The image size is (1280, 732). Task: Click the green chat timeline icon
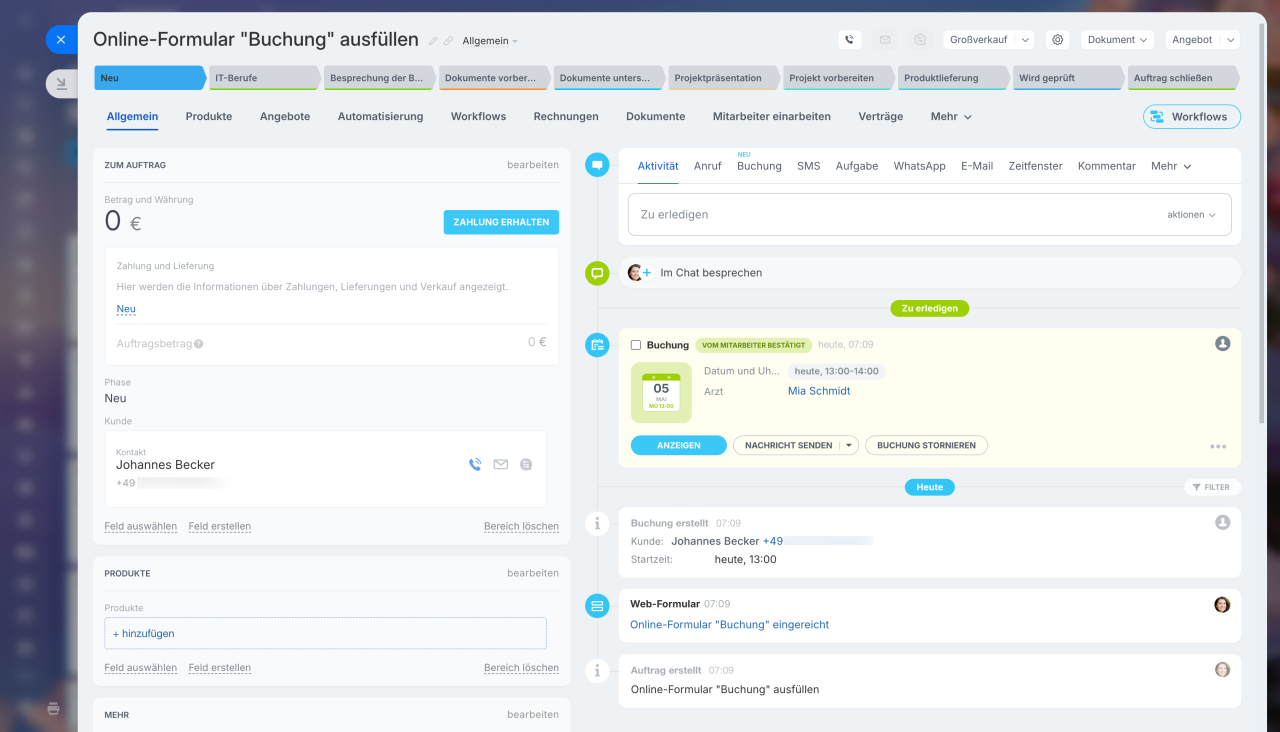coord(597,273)
